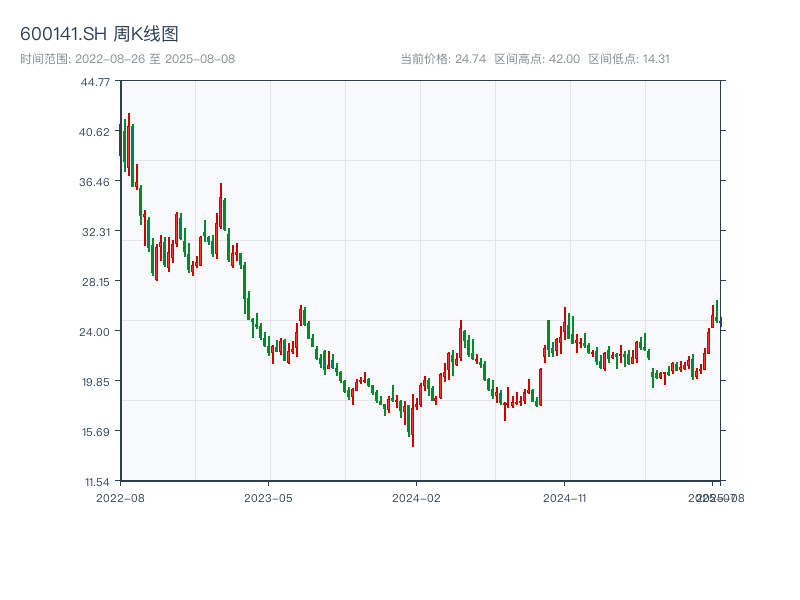
Task: Click the 2024-11 x-axis date label
Action: tap(566, 497)
